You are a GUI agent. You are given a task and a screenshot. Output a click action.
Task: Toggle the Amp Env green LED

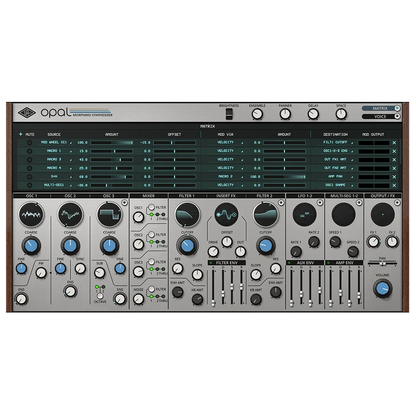[x=328, y=263]
